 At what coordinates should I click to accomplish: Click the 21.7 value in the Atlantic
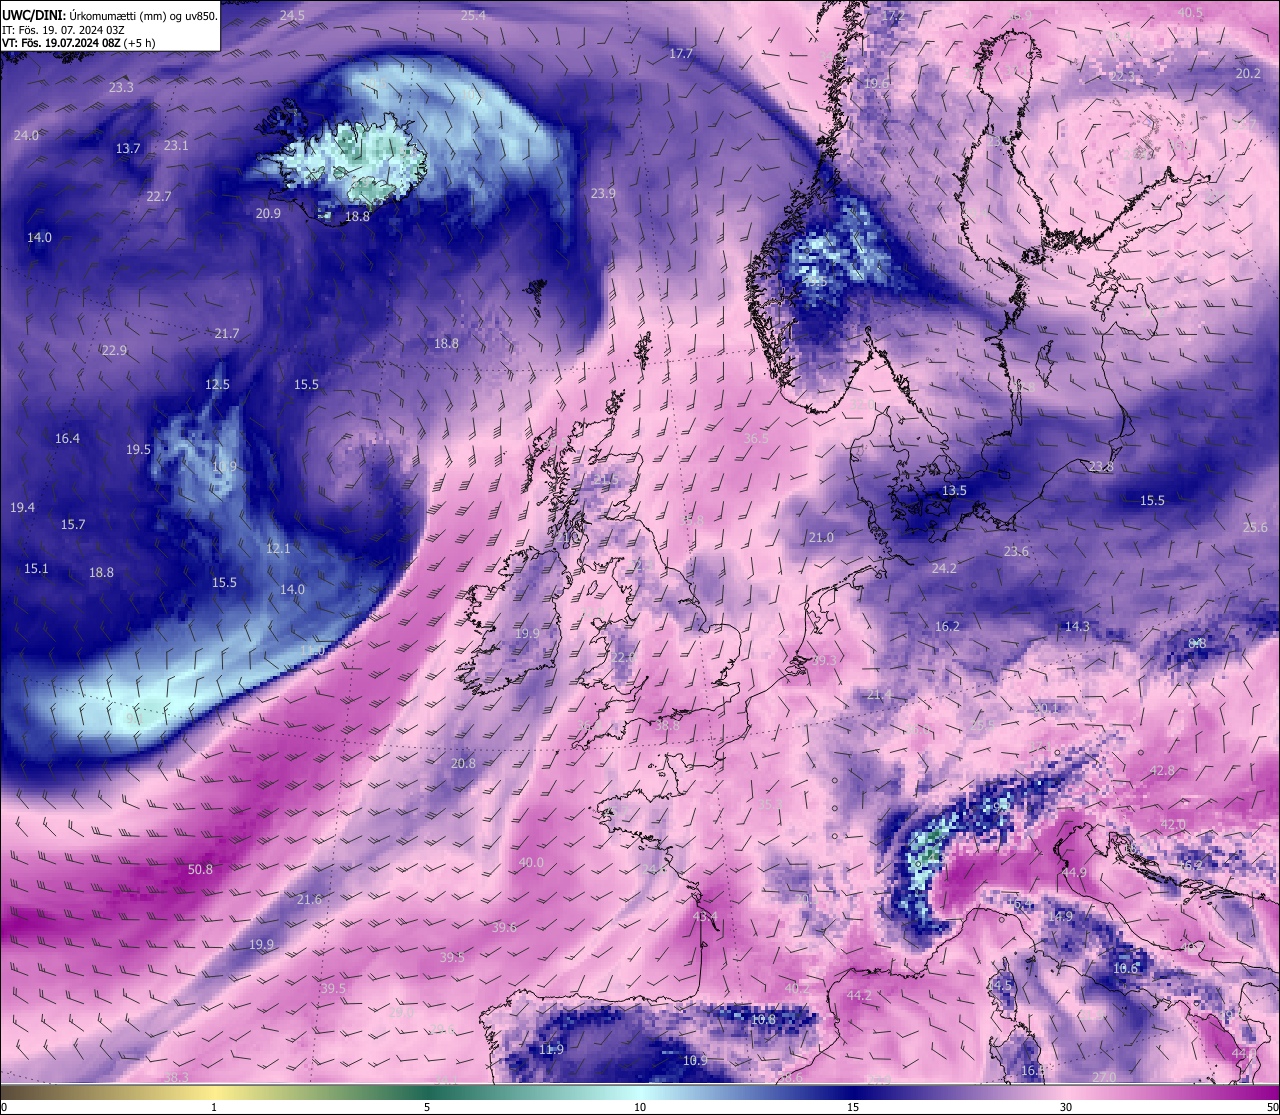click(227, 333)
